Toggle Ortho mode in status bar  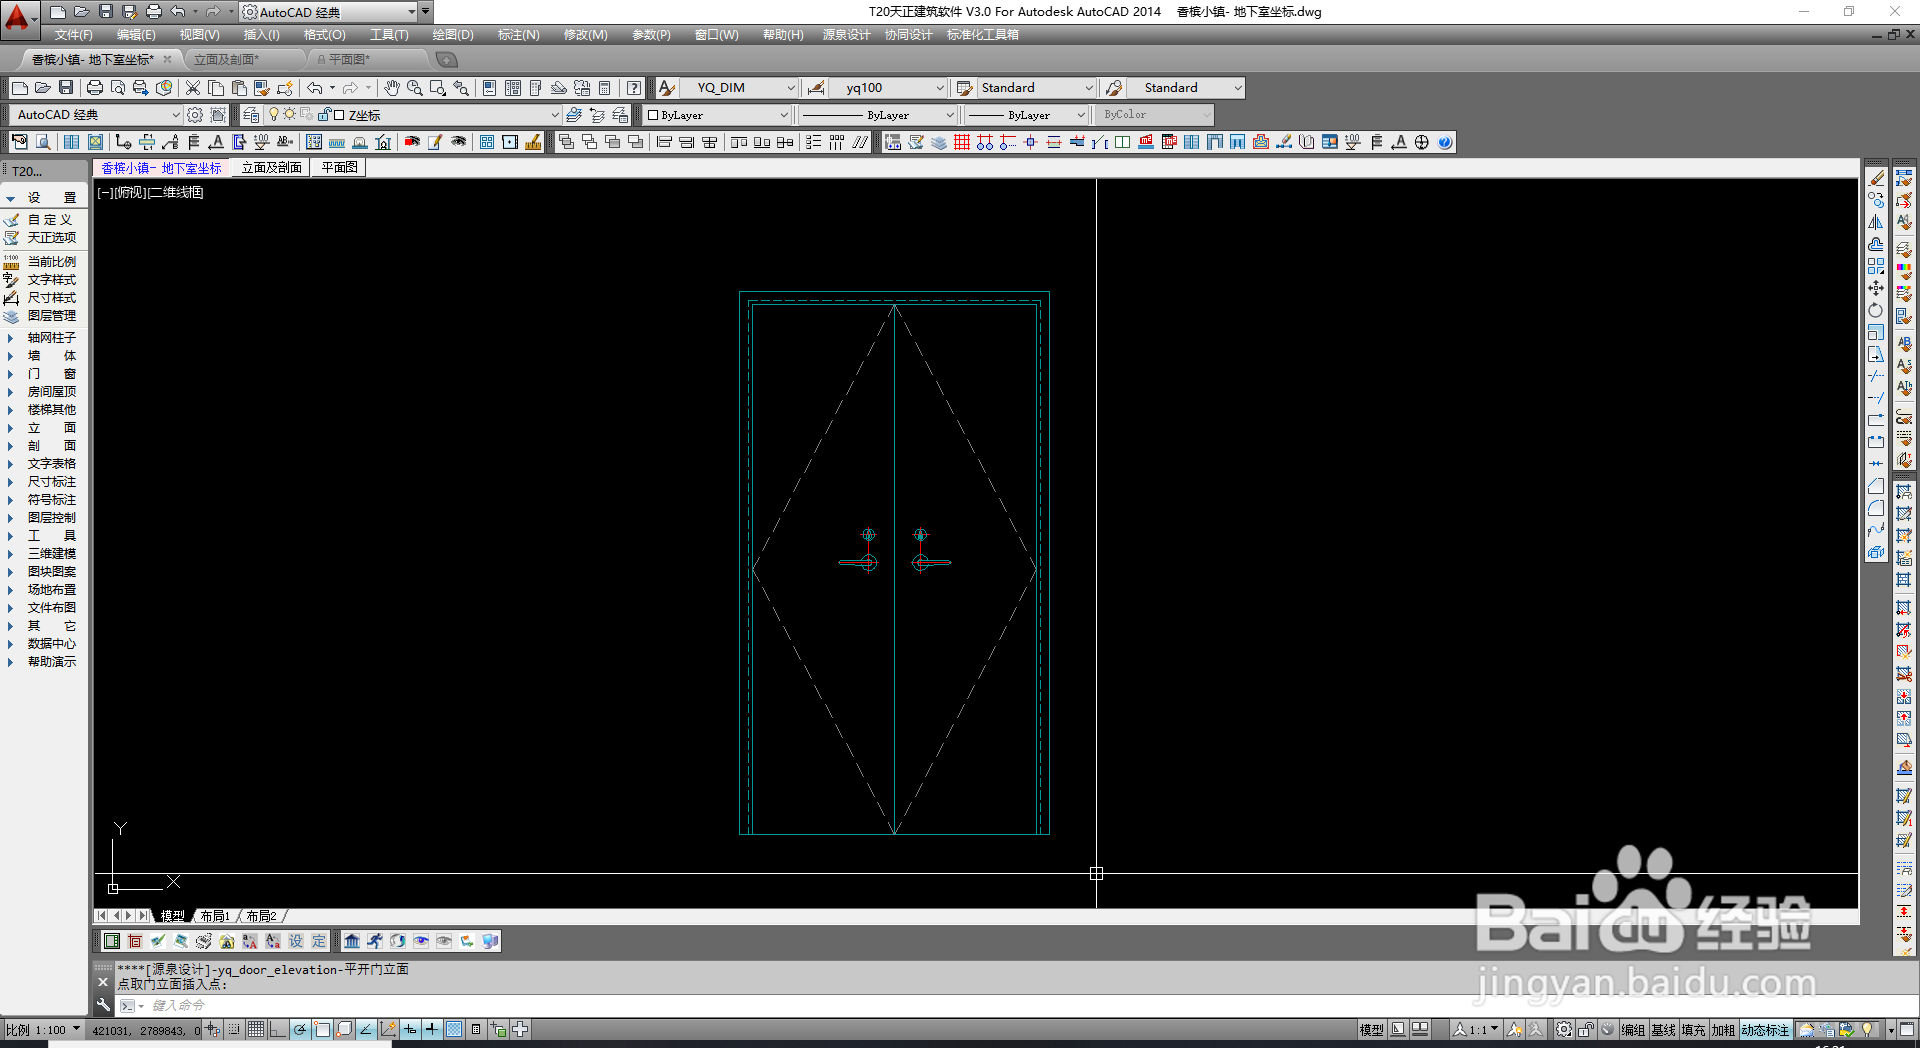click(x=278, y=1029)
